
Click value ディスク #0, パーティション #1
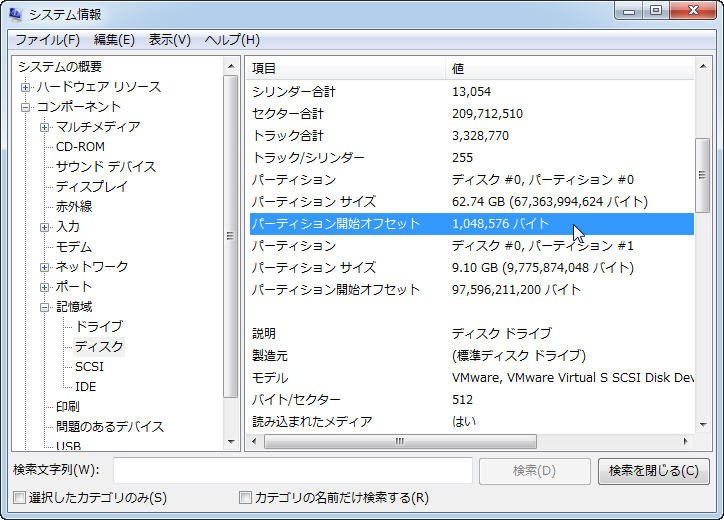543,246
